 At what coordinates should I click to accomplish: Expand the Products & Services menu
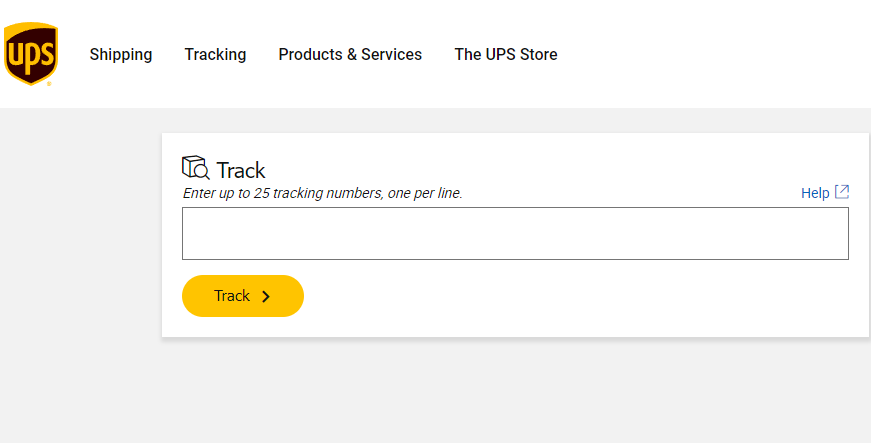(350, 55)
